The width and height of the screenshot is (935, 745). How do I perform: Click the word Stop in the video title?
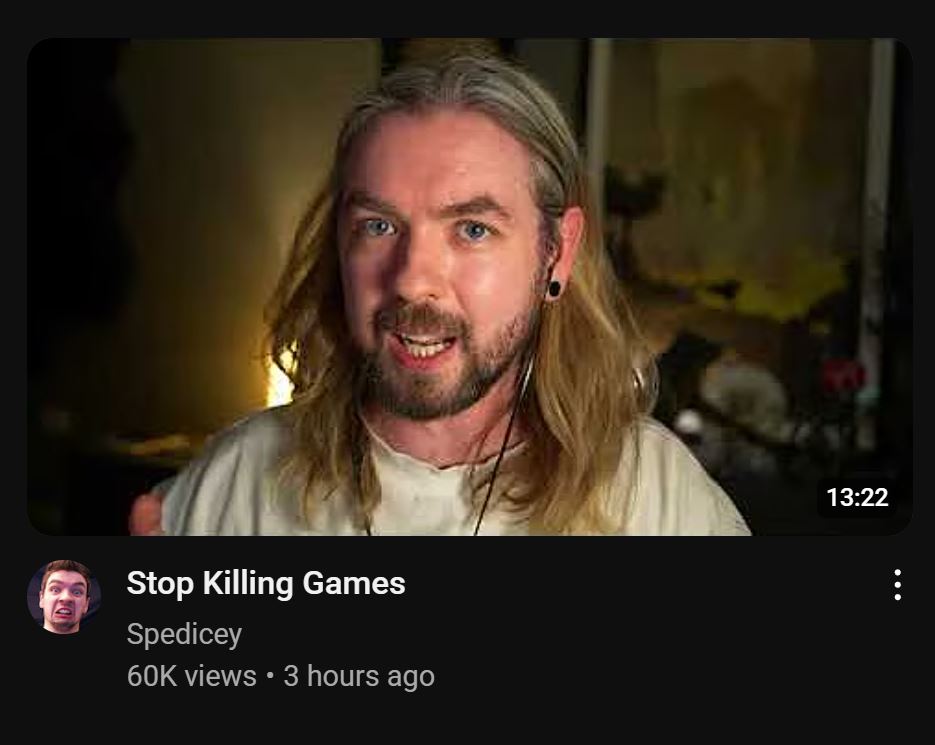[x=160, y=583]
